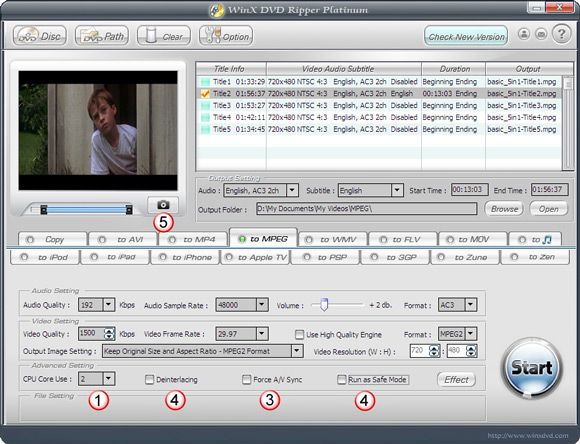The image size is (580, 444).
Task: Tick the Title3 checkbox
Action: tap(205, 105)
